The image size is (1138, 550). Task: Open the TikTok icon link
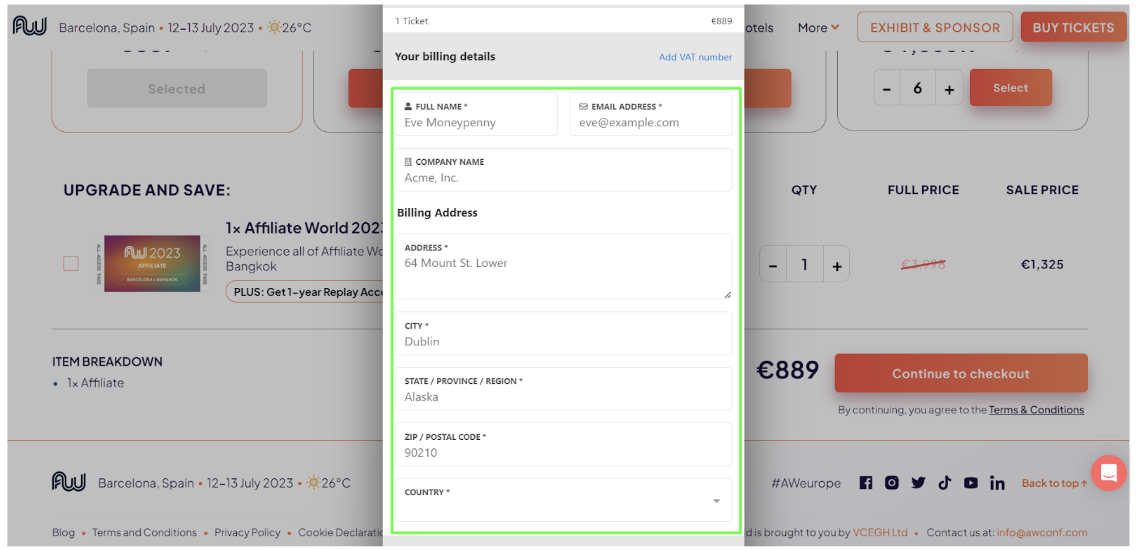tap(944, 483)
